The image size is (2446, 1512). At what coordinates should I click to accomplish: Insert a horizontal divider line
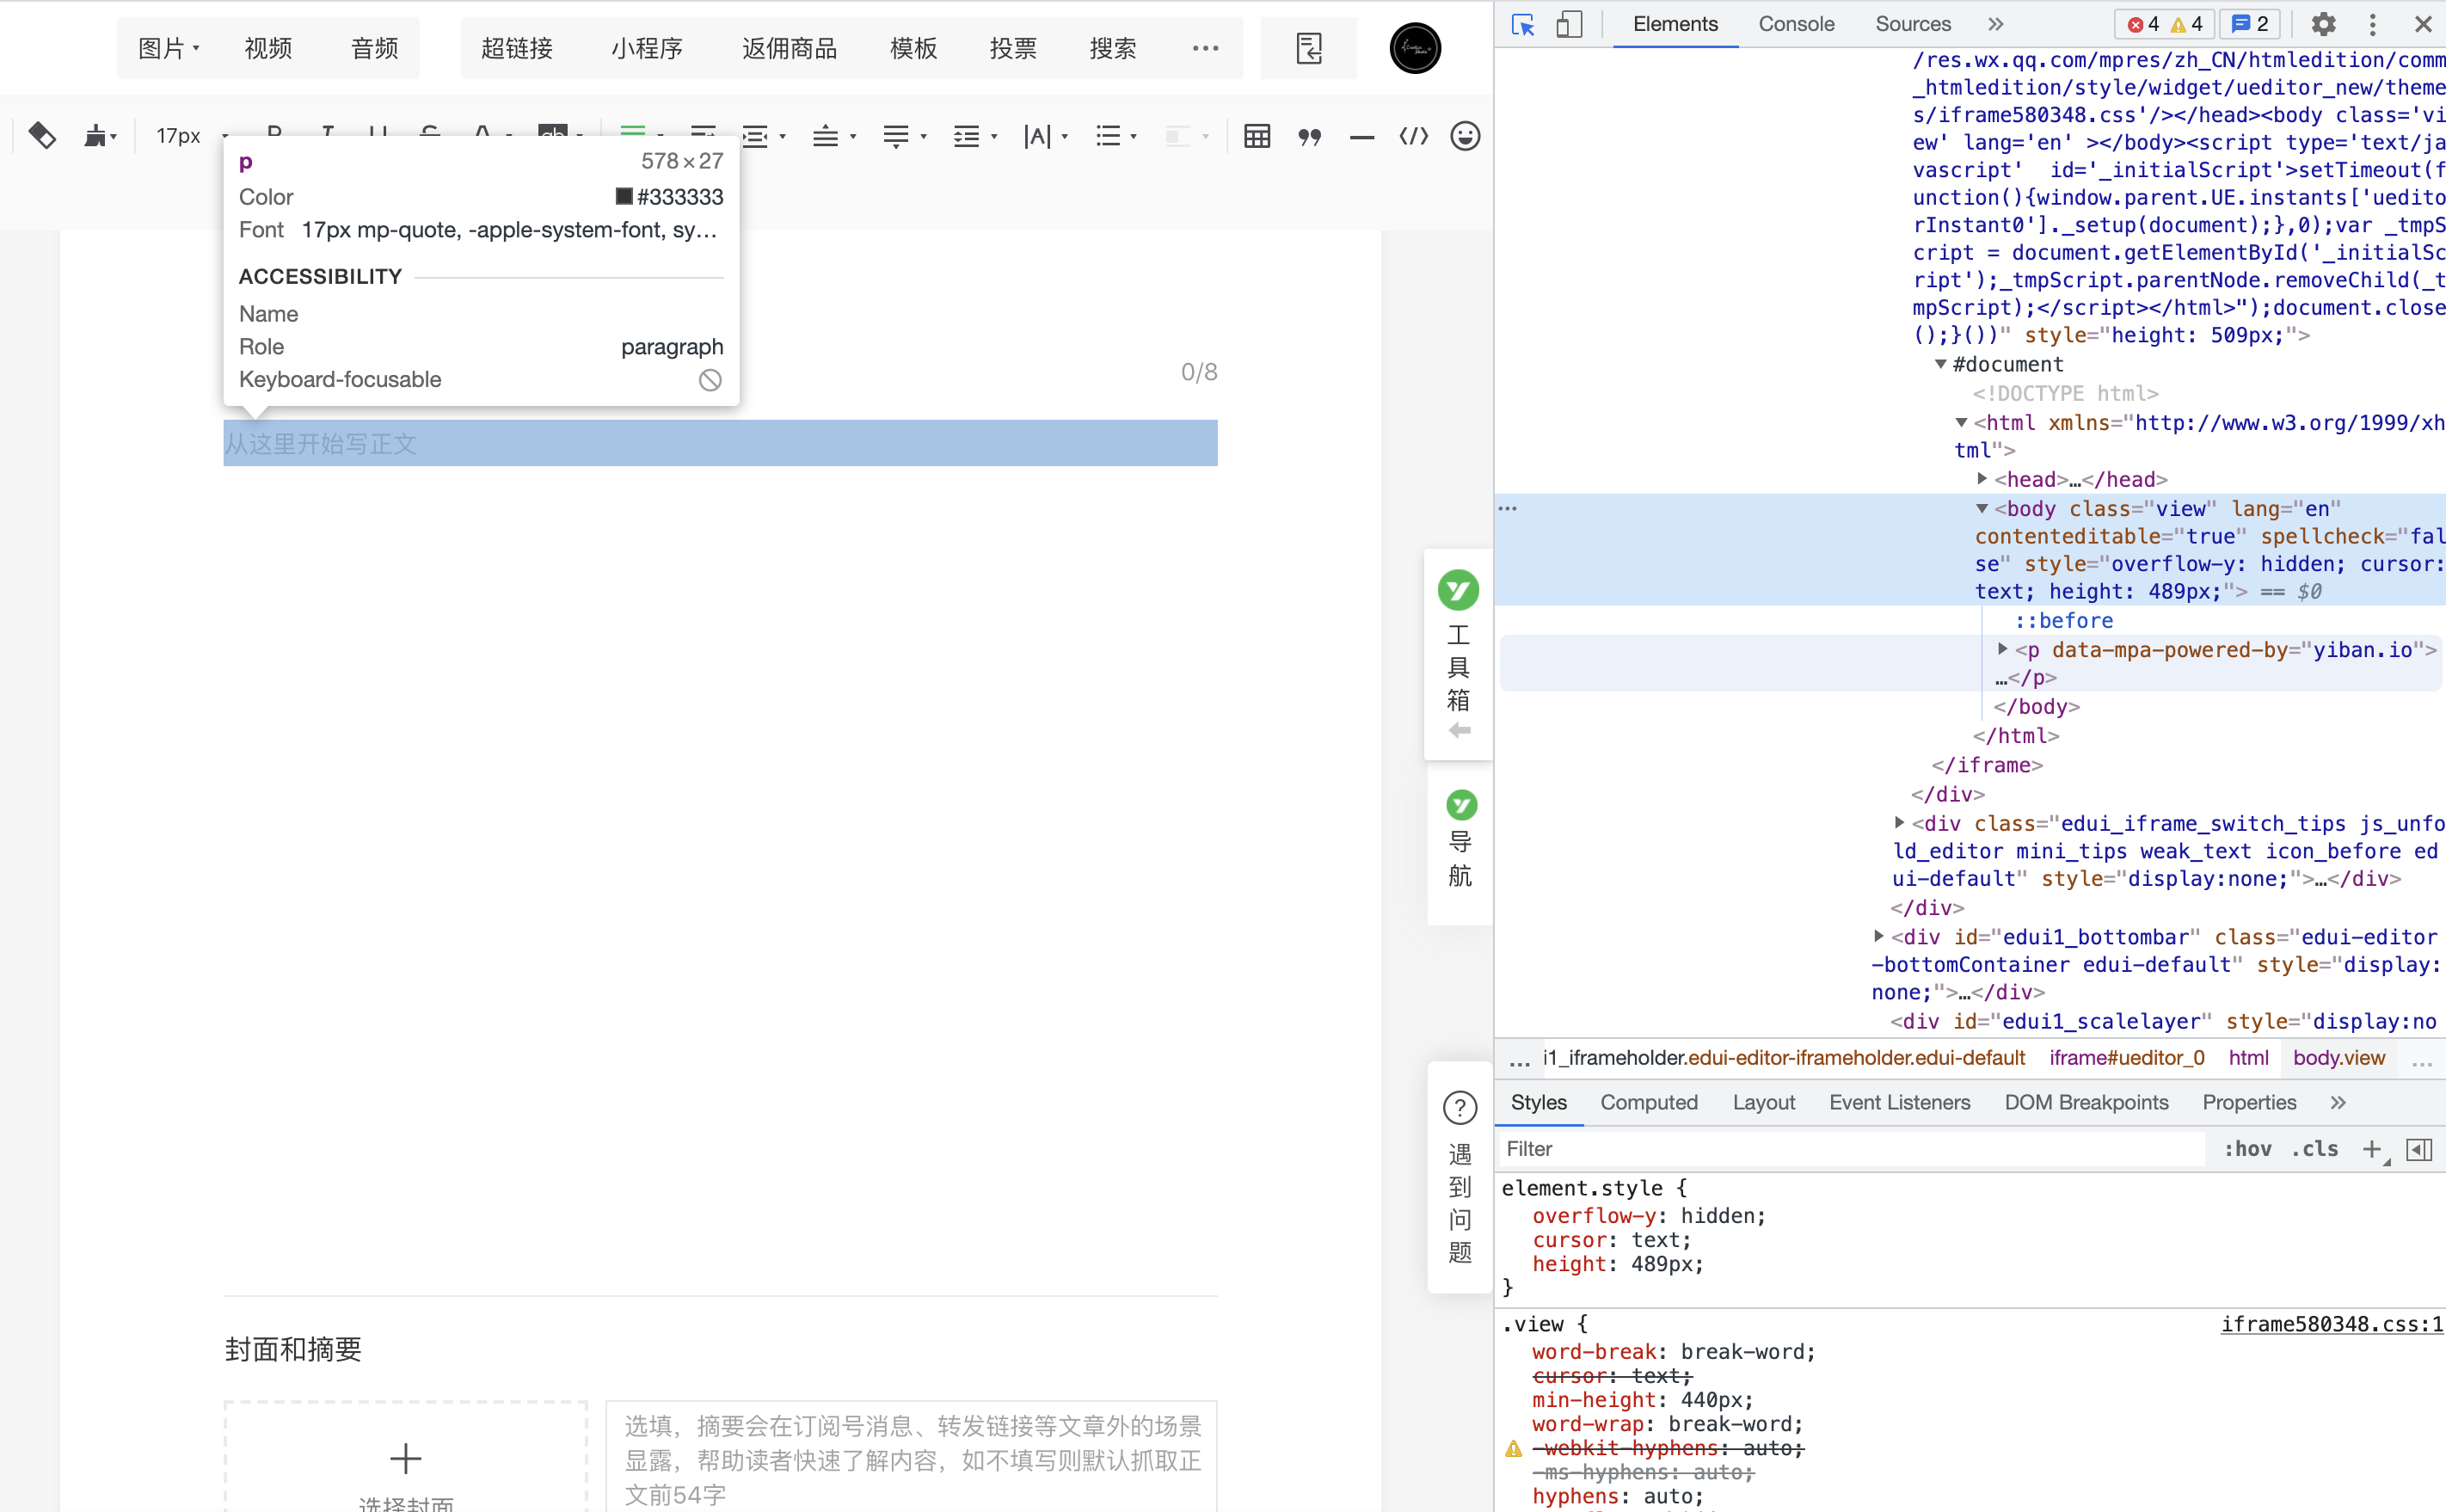tap(1361, 136)
